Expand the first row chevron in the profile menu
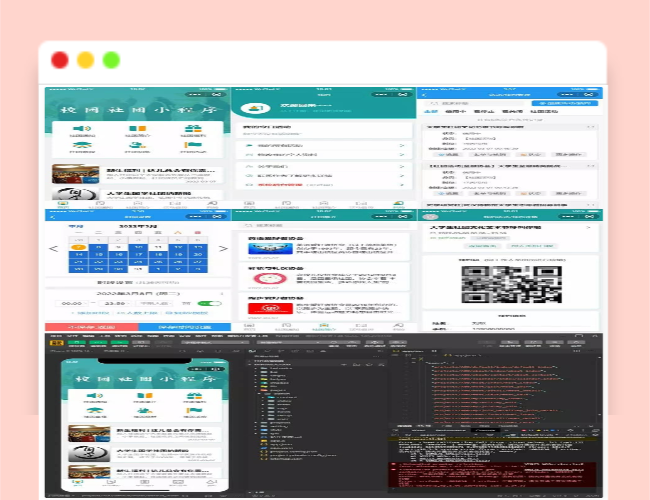 click(x=402, y=146)
